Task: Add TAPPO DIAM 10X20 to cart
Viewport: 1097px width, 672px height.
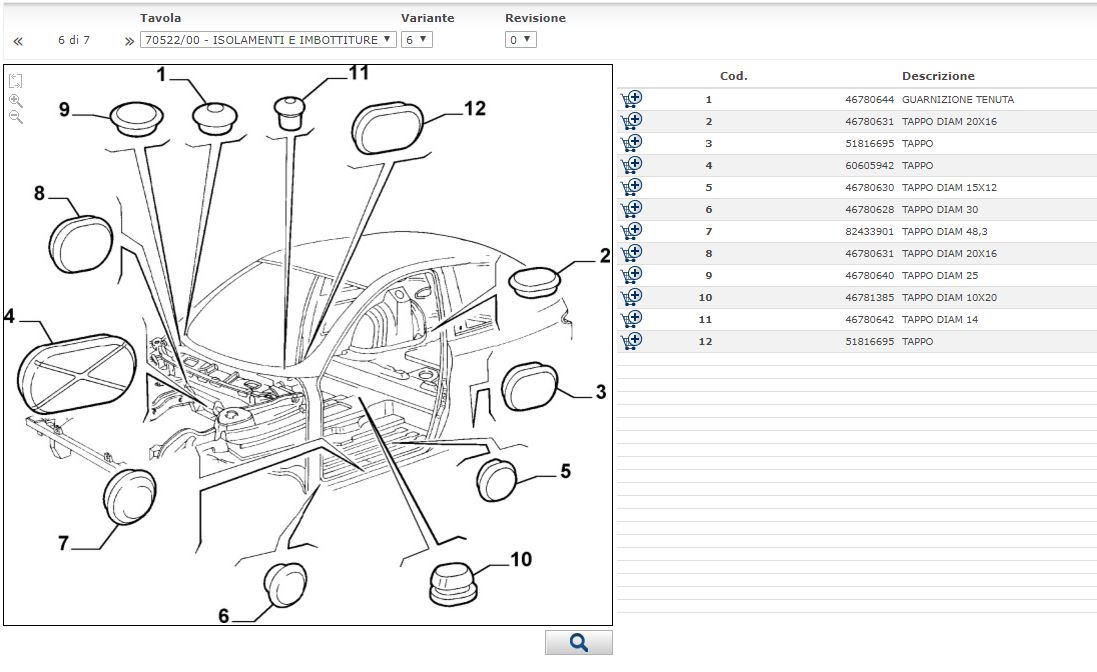Action: (x=631, y=297)
